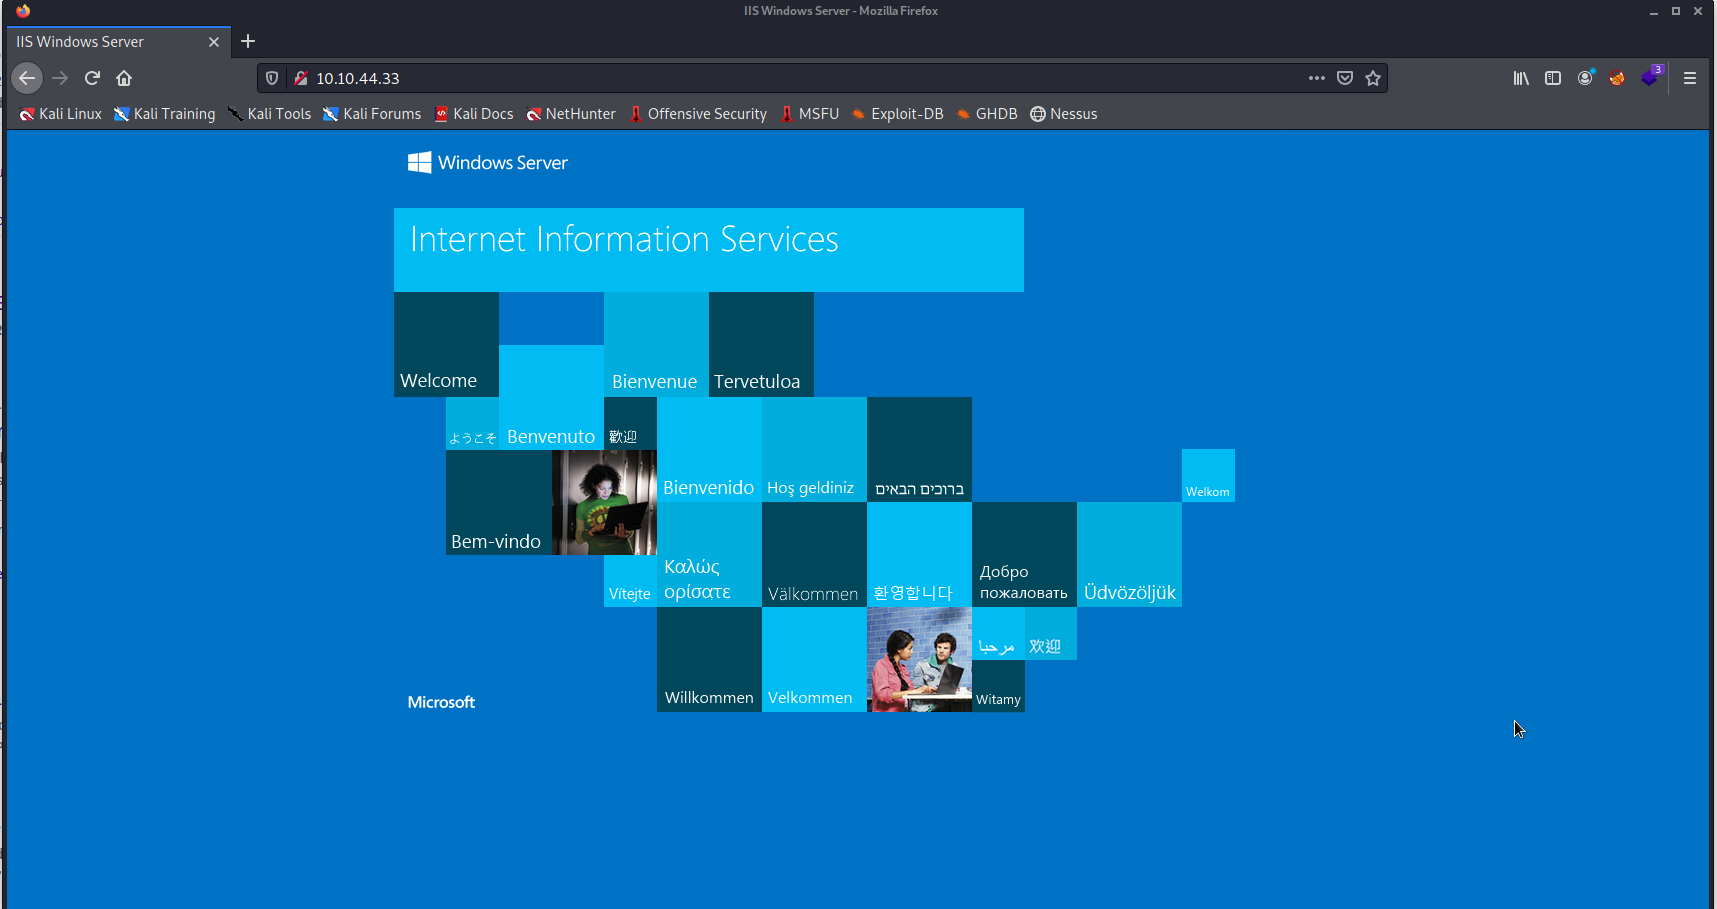Select the IIS Windows Server tab
Screen dimensions: 1717x909
119,42
